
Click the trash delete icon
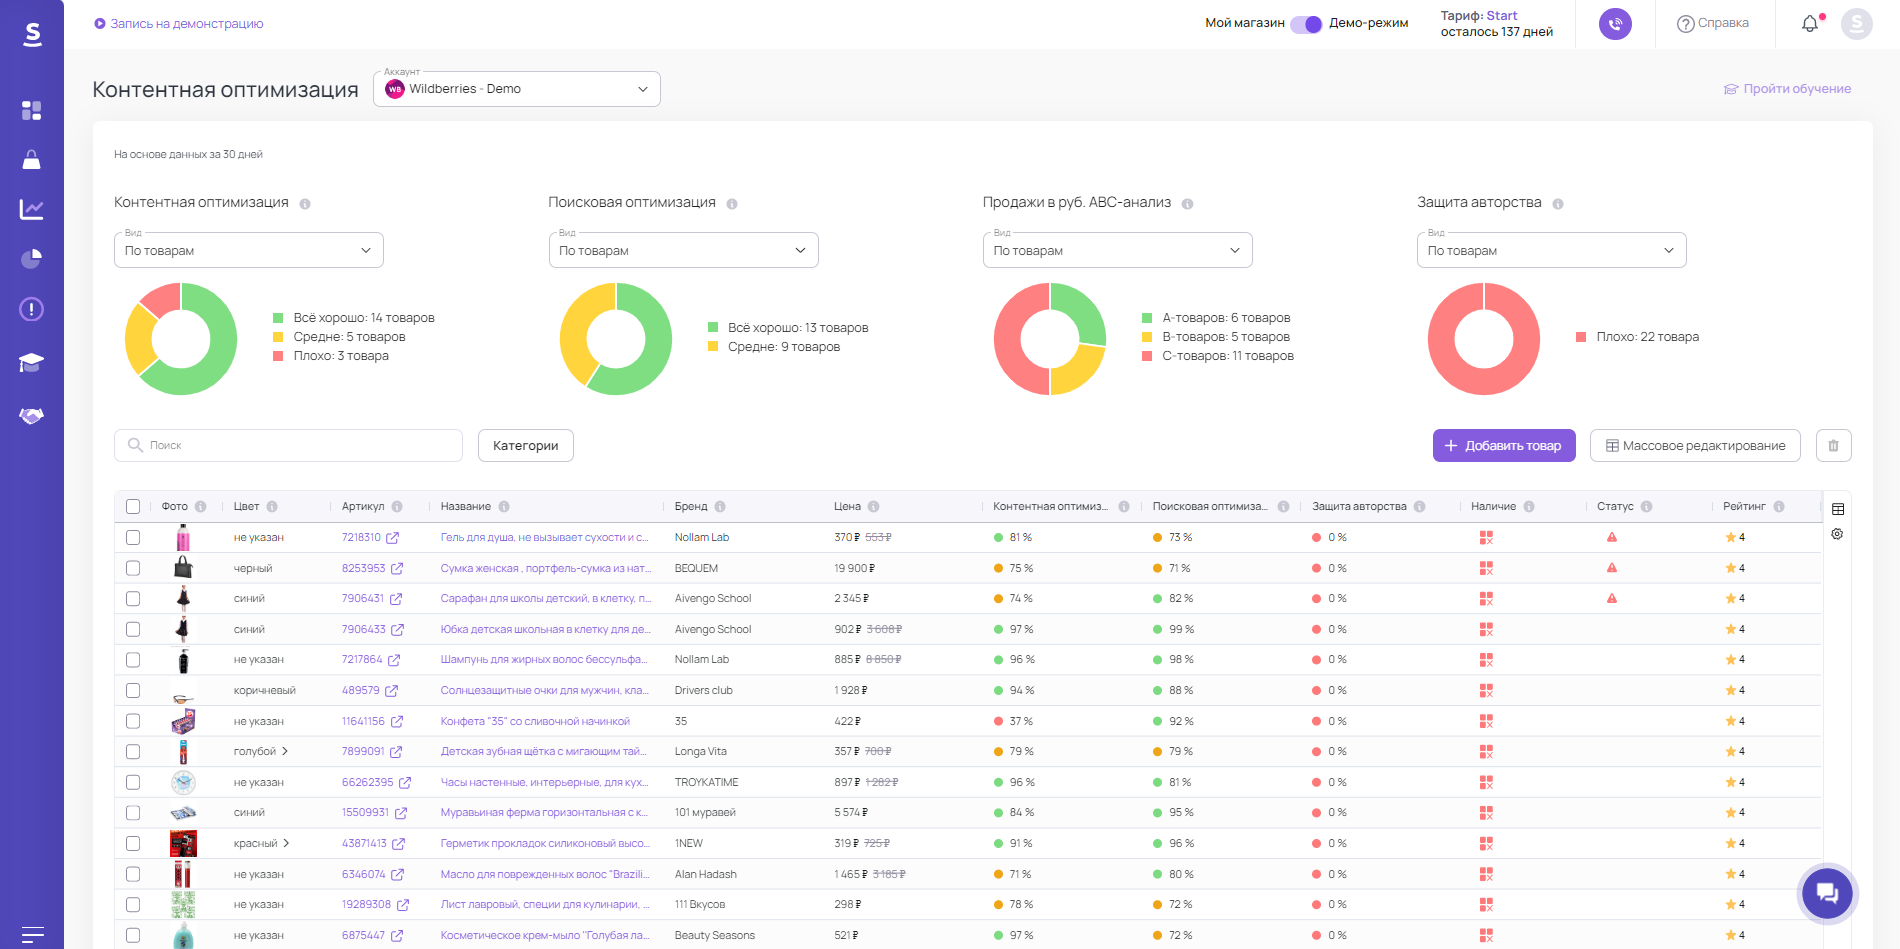click(1833, 446)
